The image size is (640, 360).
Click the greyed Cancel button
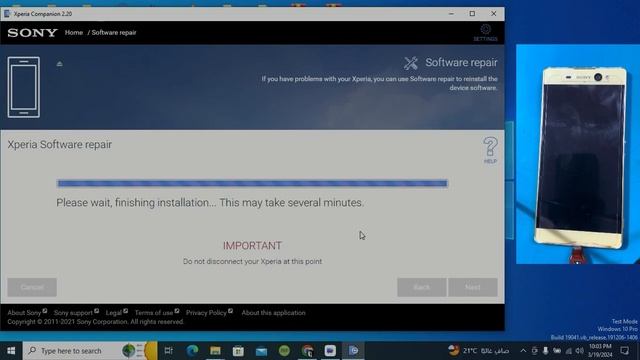32,287
